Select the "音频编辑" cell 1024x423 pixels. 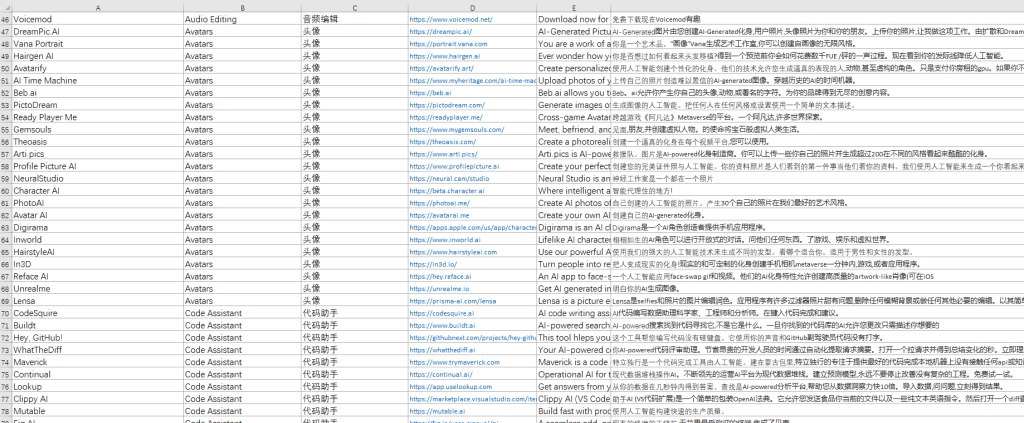tap(354, 20)
